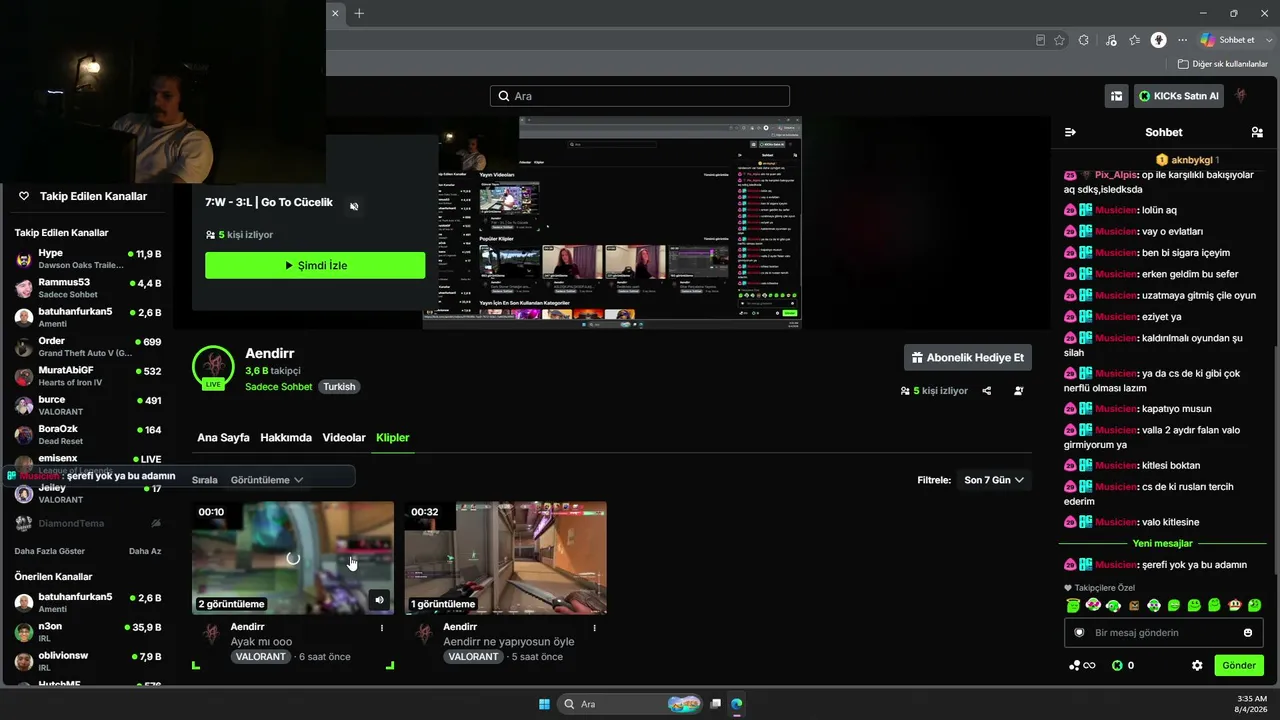Open the emote picker in the message box

pyautogui.click(x=1248, y=633)
